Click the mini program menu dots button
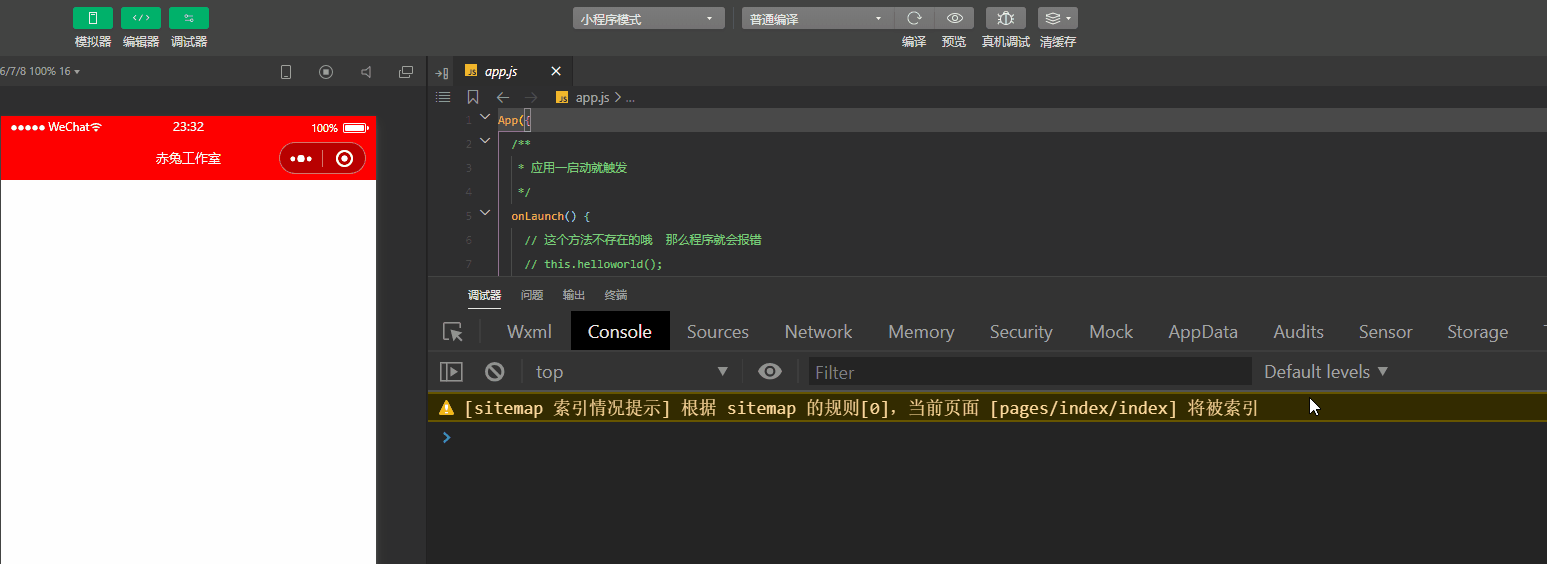This screenshot has height=564, width=1547. [x=301, y=158]
